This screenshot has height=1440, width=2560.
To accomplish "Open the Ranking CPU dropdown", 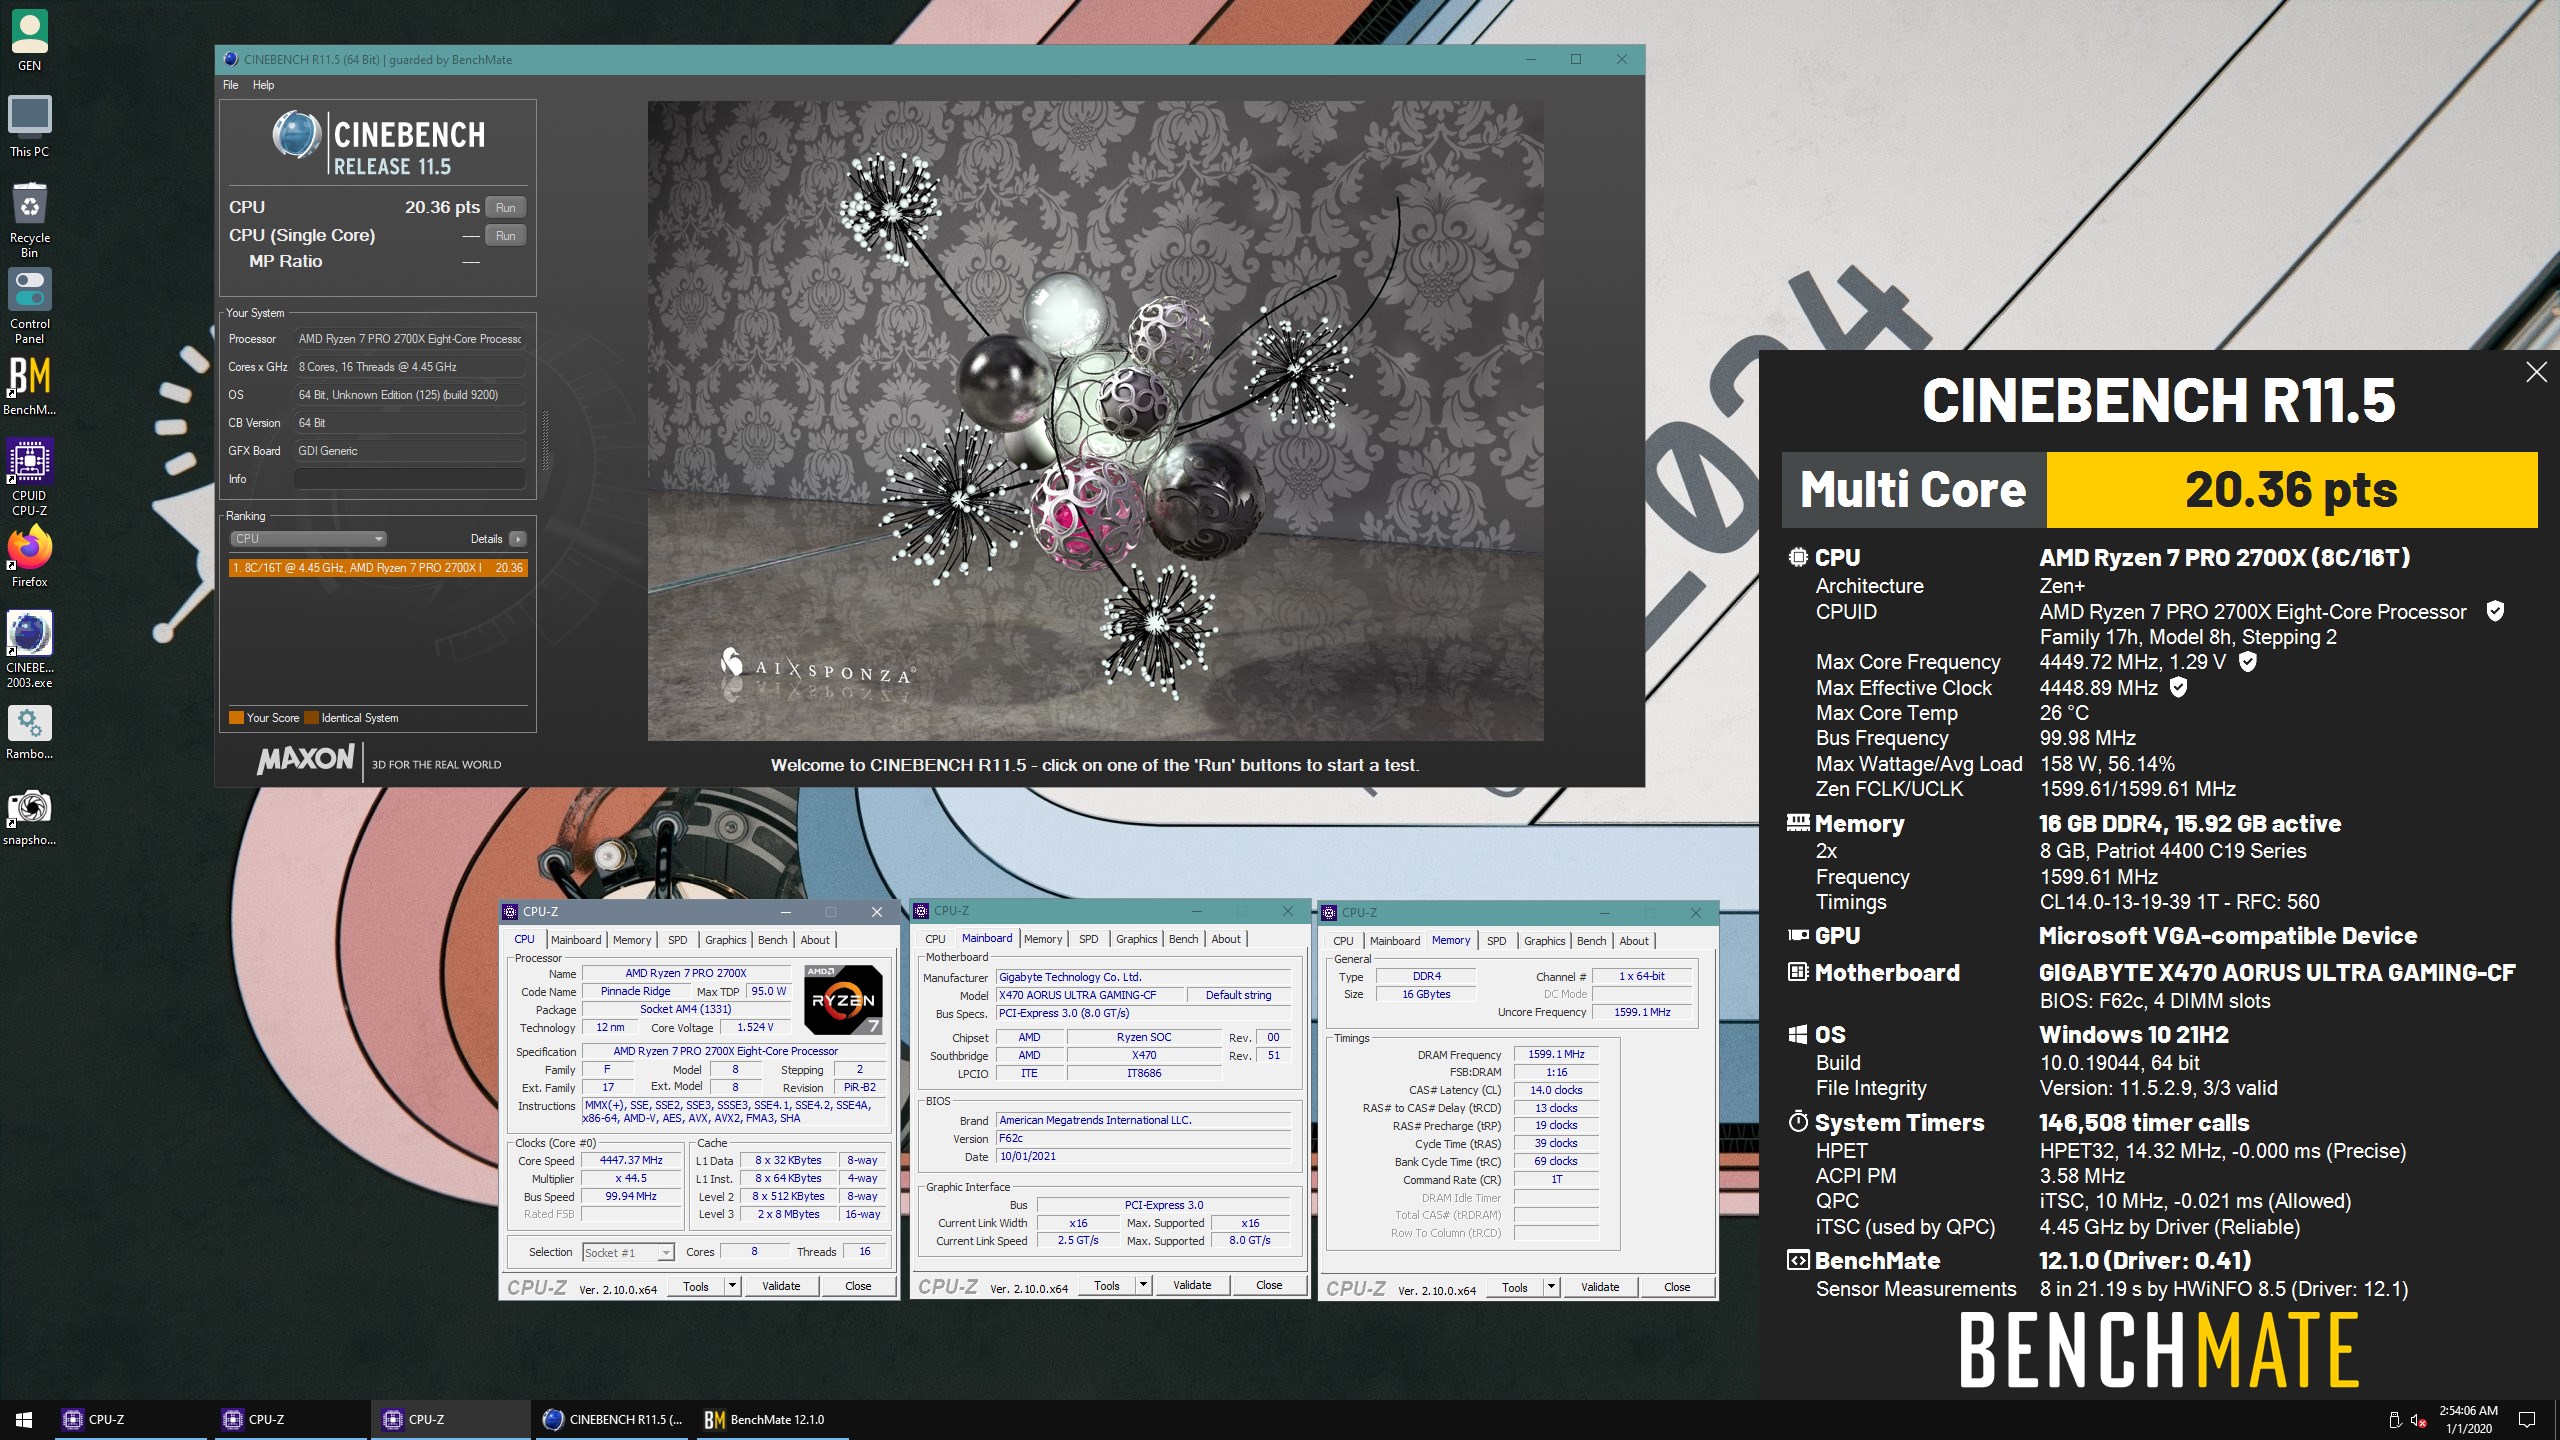I will [308, 538].
